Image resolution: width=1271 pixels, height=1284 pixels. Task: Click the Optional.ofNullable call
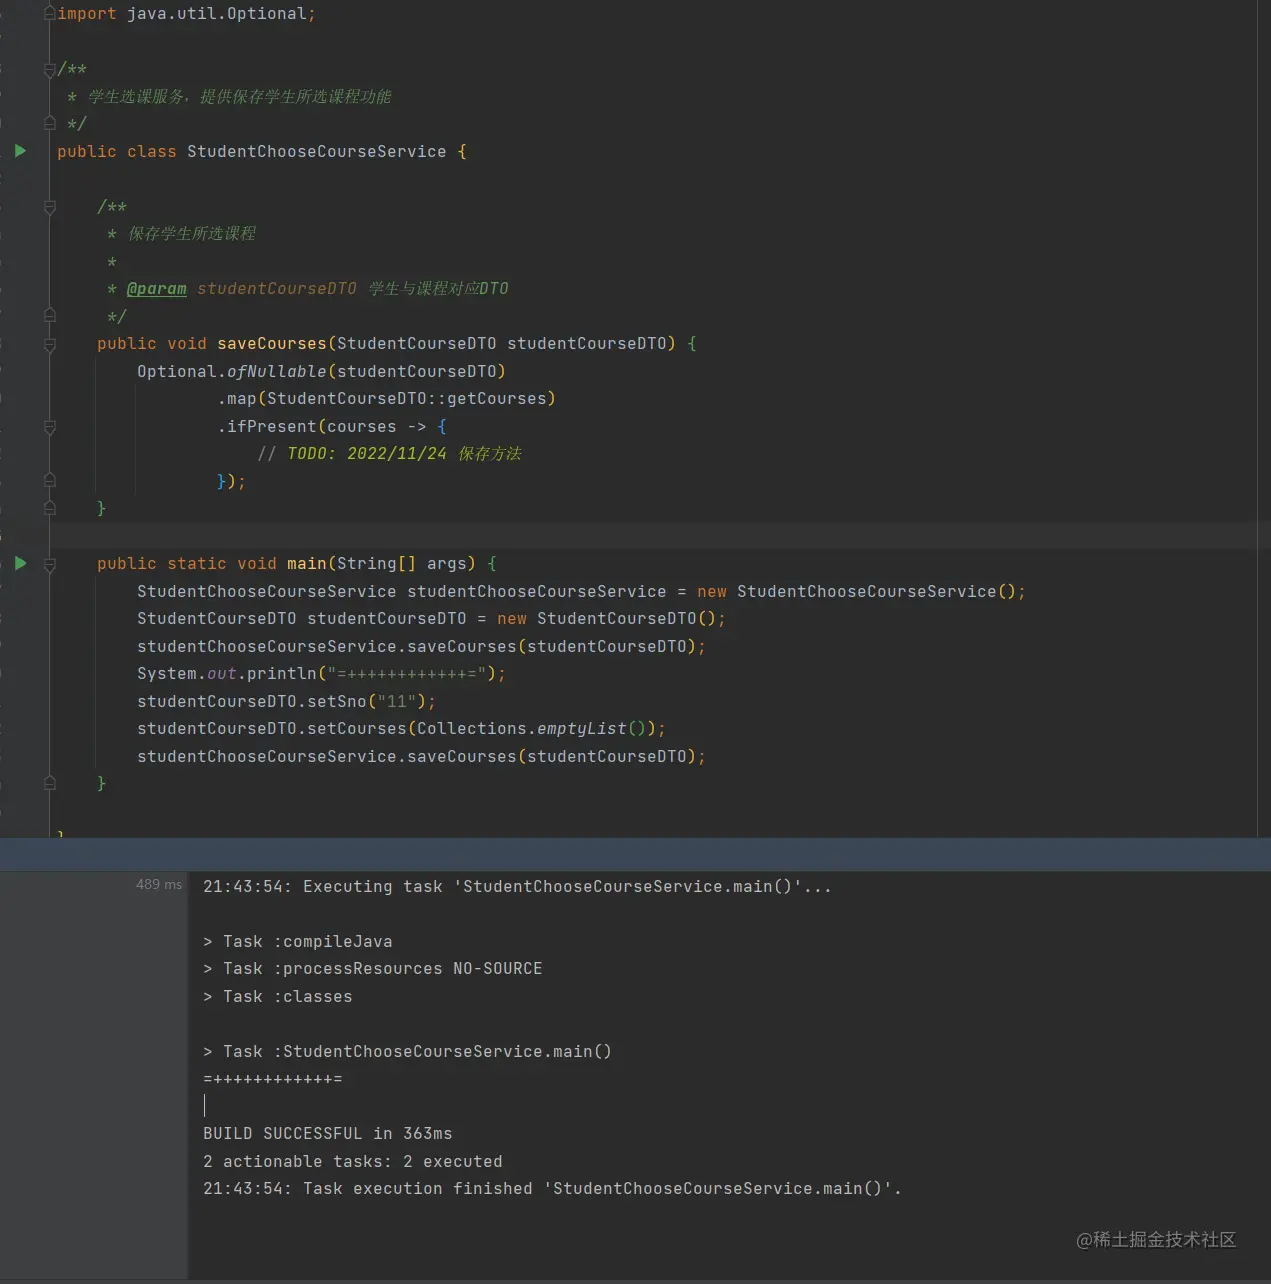coord(321,372)
